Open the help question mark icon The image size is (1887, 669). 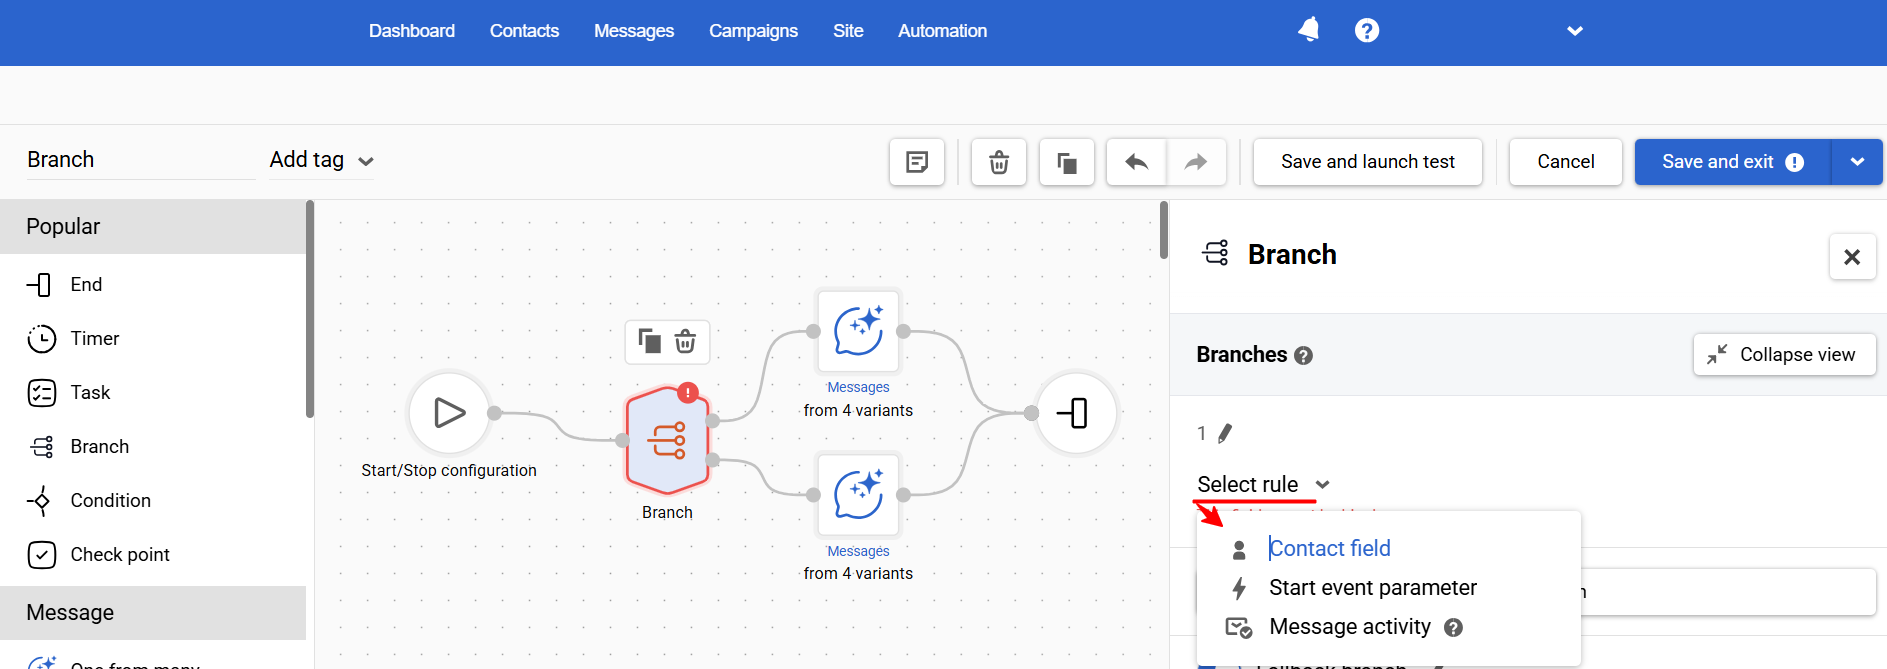coord(1367,31)
